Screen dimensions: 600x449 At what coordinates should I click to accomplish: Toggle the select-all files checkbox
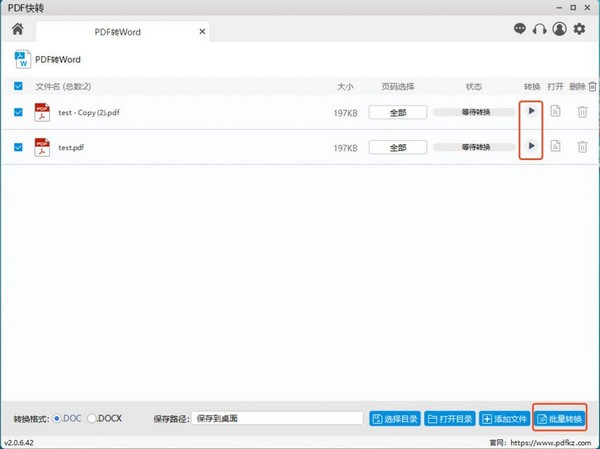(x=19, y=87)
